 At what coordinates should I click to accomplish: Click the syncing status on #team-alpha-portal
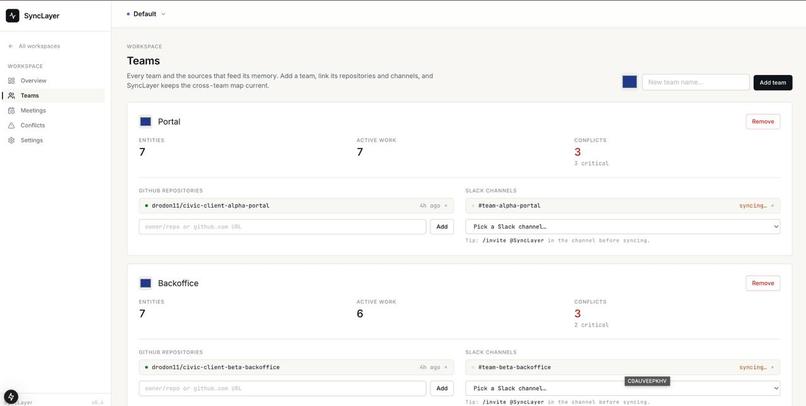click(753, 206)
